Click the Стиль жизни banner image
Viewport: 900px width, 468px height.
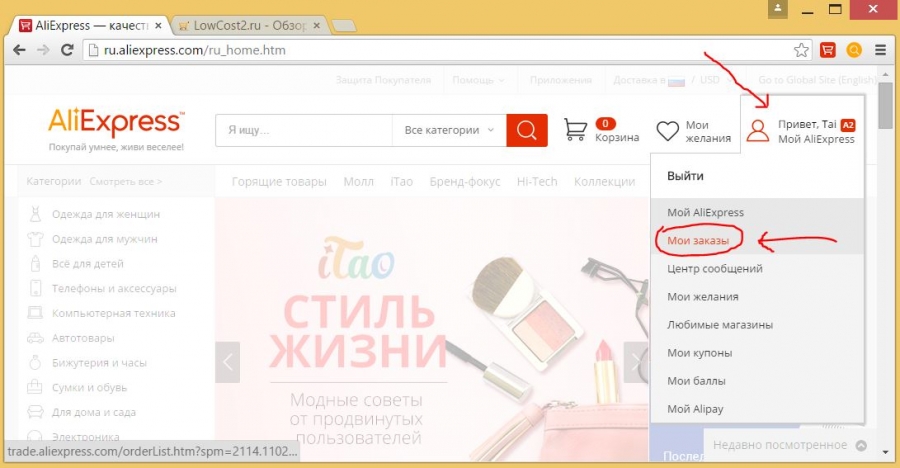(432, 329)
